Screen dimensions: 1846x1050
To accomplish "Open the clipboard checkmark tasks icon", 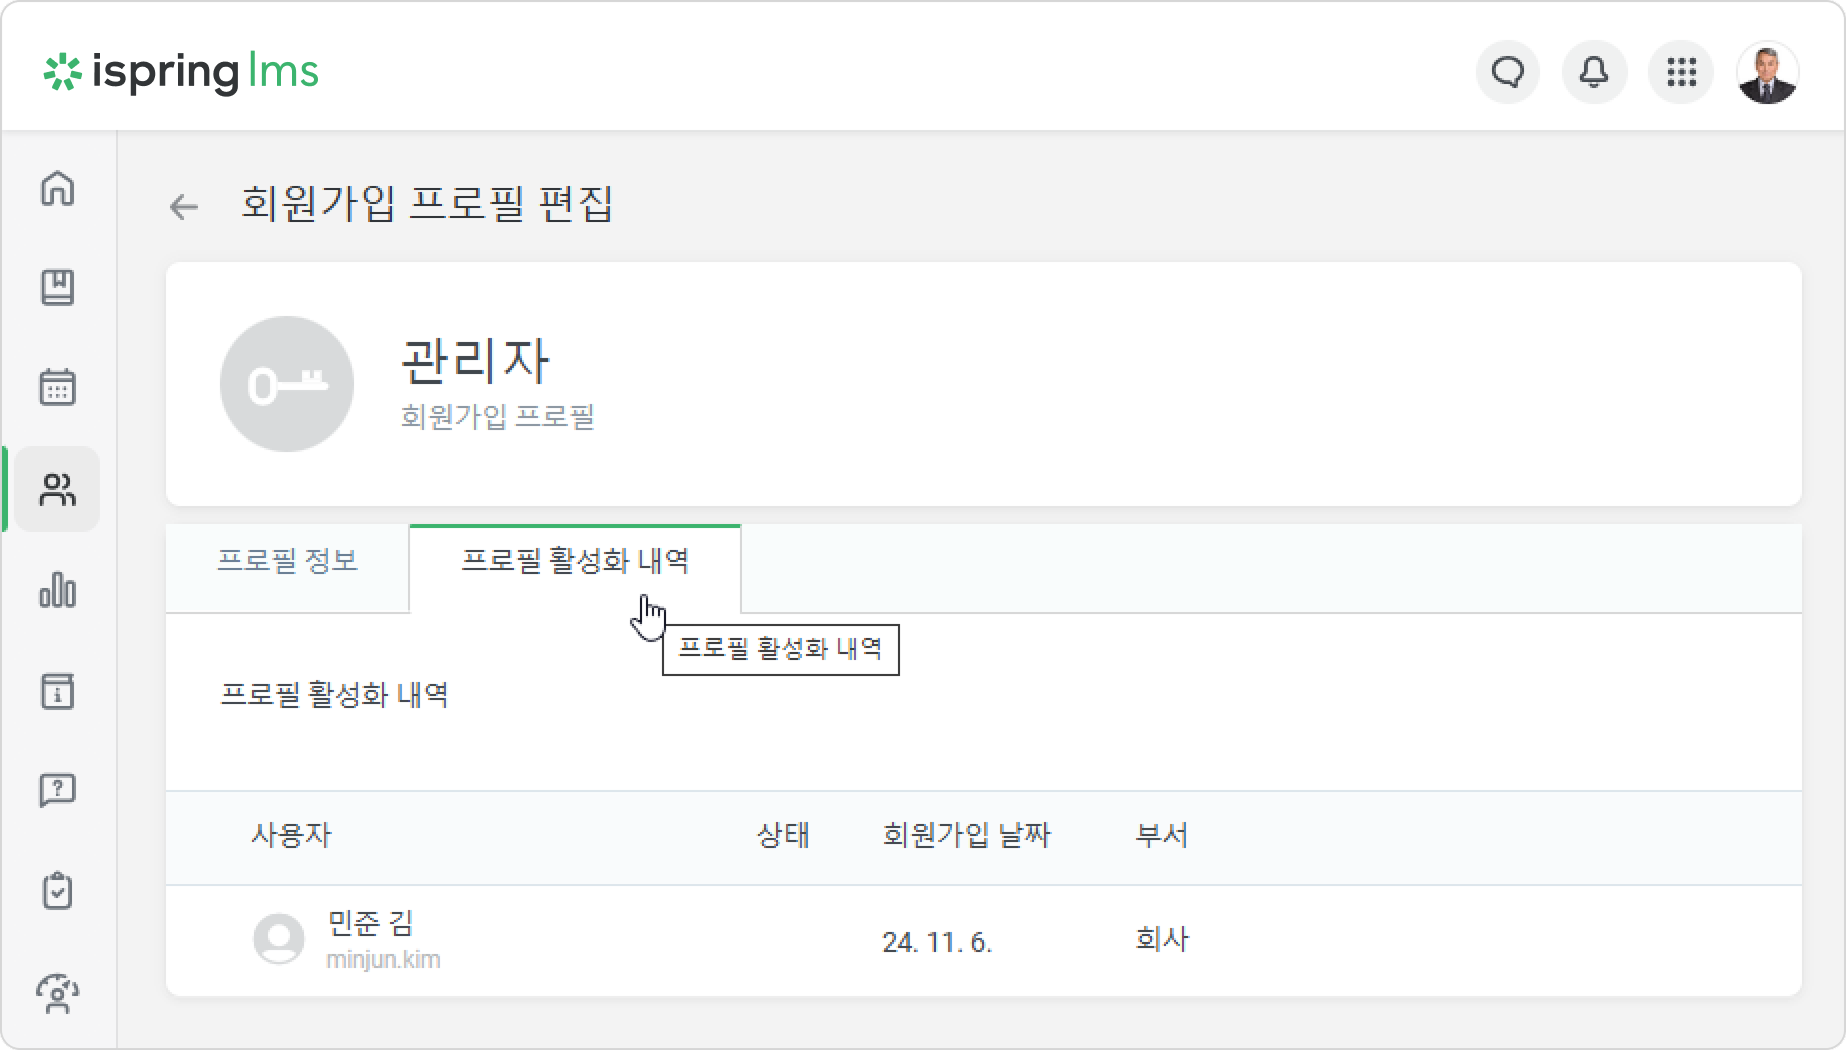I will click(x=58, y=891).
